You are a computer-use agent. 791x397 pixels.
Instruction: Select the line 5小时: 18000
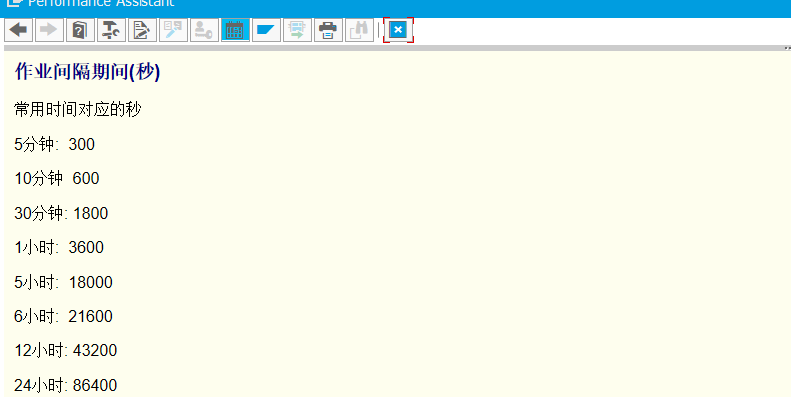tap(64, 282)
